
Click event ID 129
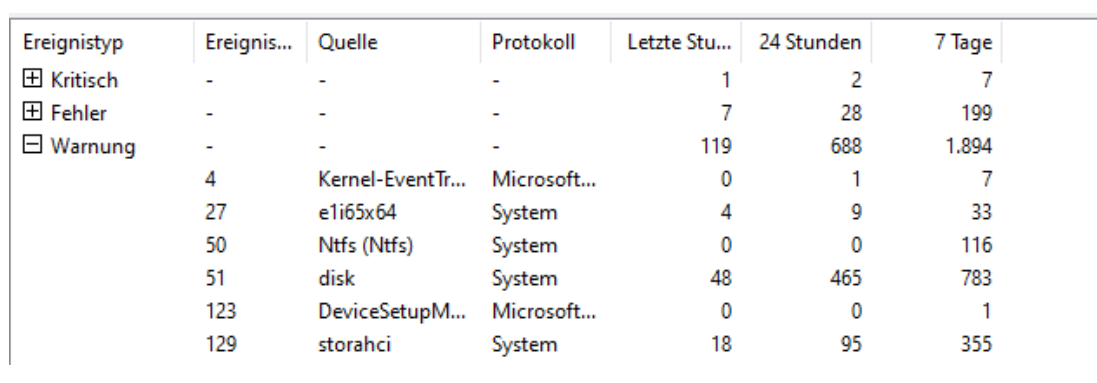coord(221,344)
